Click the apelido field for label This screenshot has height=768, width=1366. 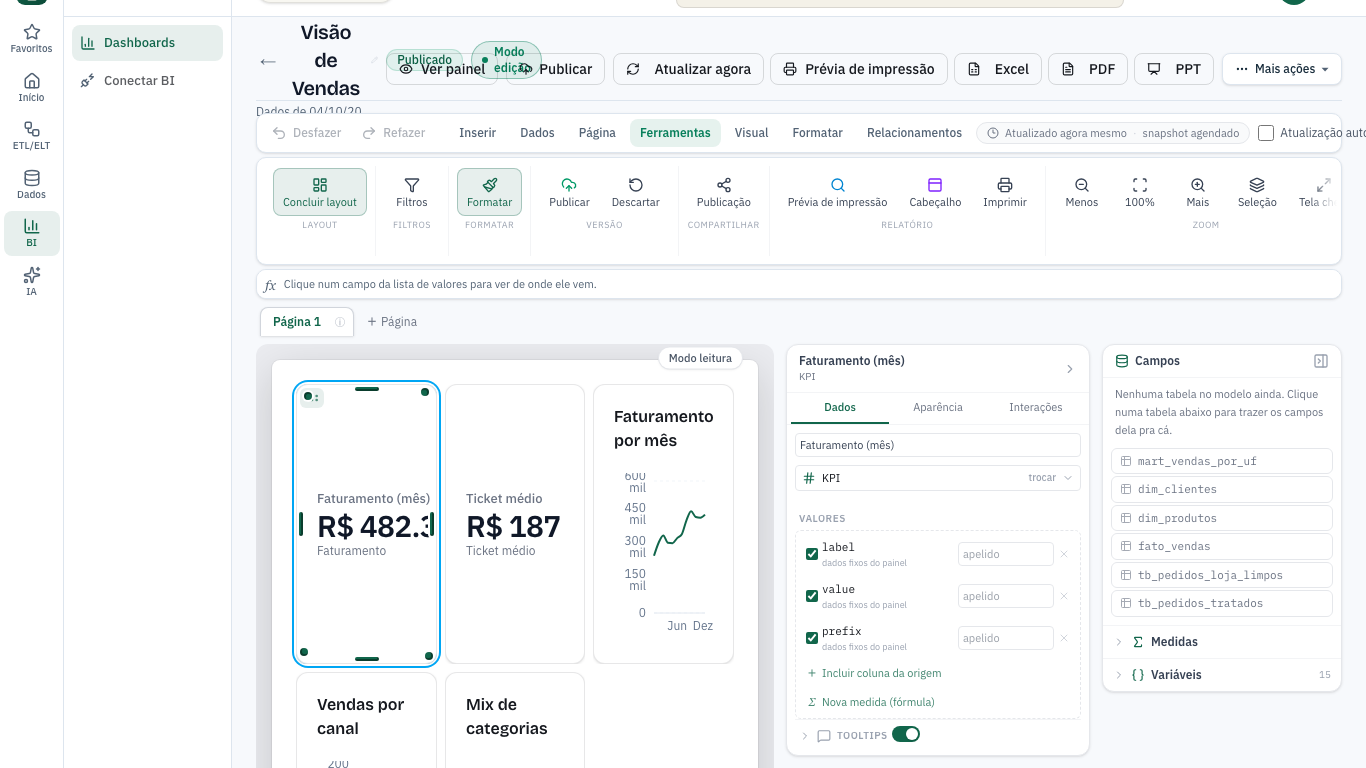1005,554
